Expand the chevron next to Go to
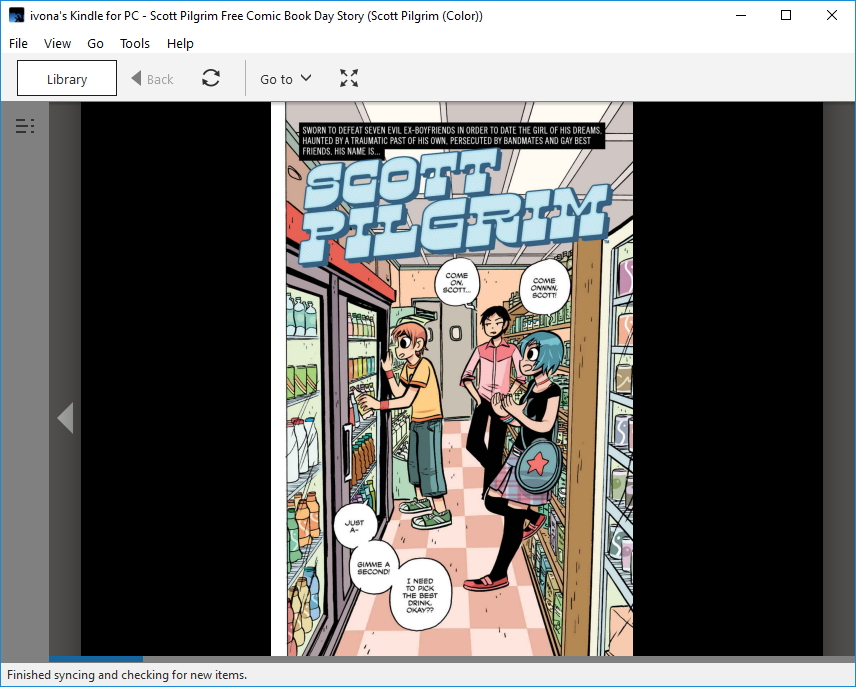Screen dimensions: 856x687 (x=307, y=78)
